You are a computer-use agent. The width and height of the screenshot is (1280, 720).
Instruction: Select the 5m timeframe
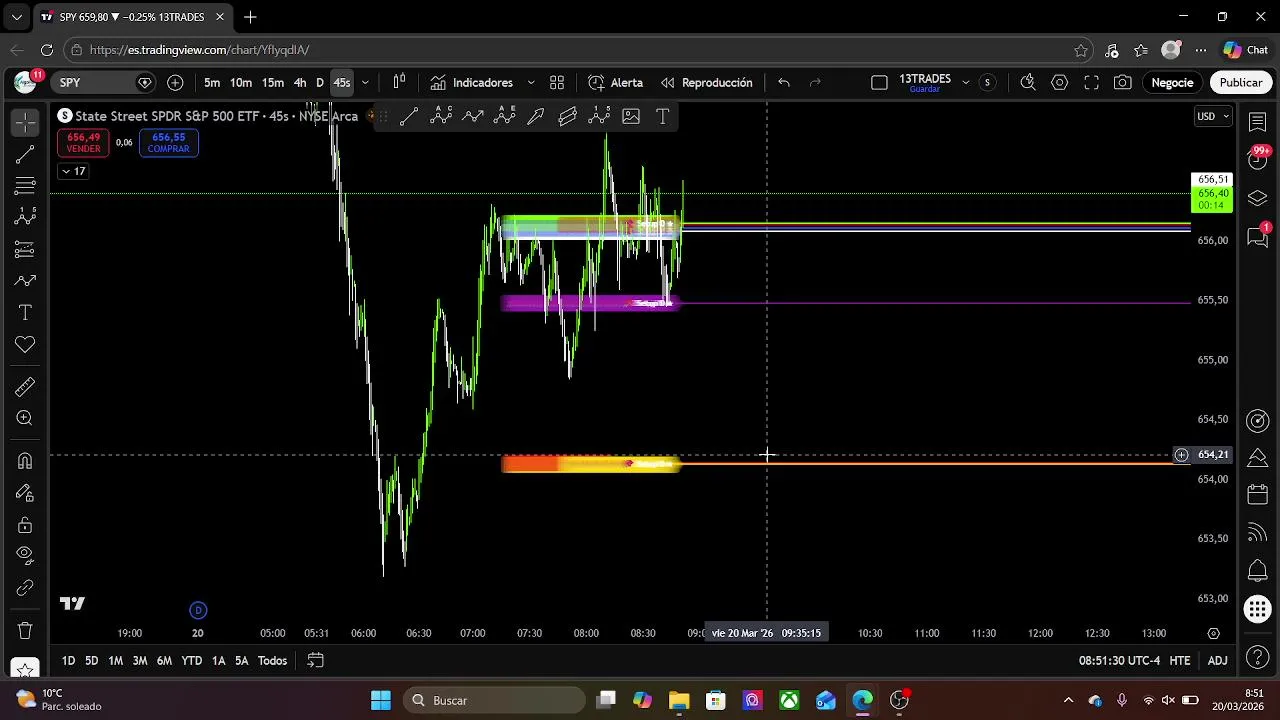(212, 82)
